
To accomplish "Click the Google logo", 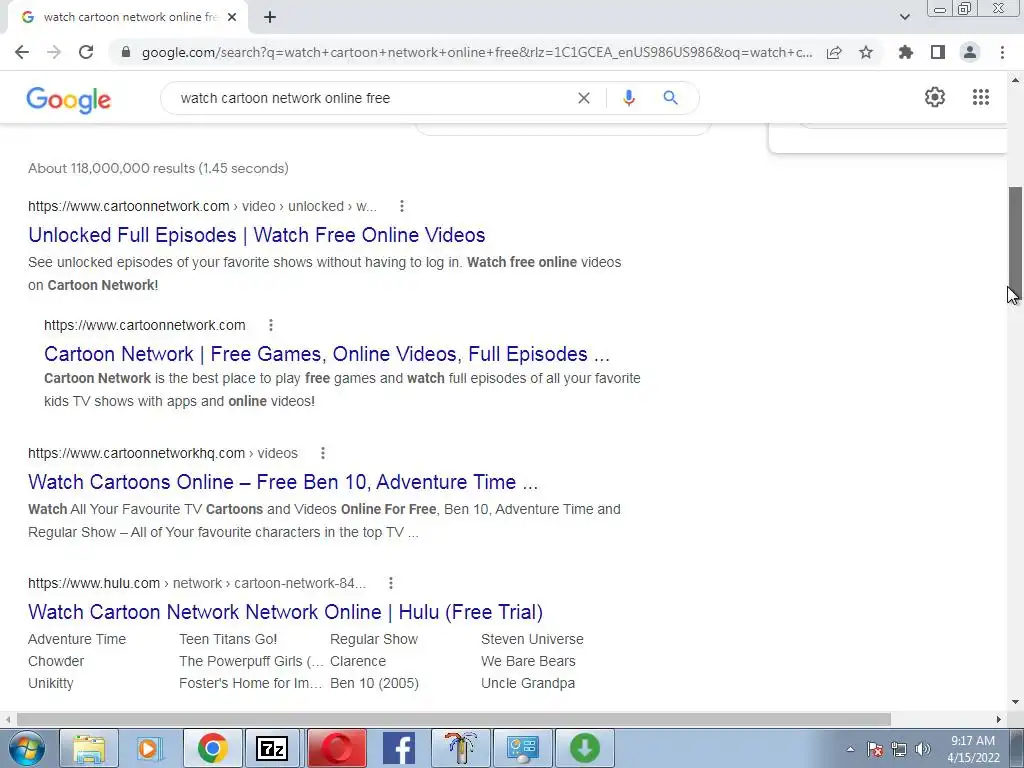I will click(x=69, y=99).
